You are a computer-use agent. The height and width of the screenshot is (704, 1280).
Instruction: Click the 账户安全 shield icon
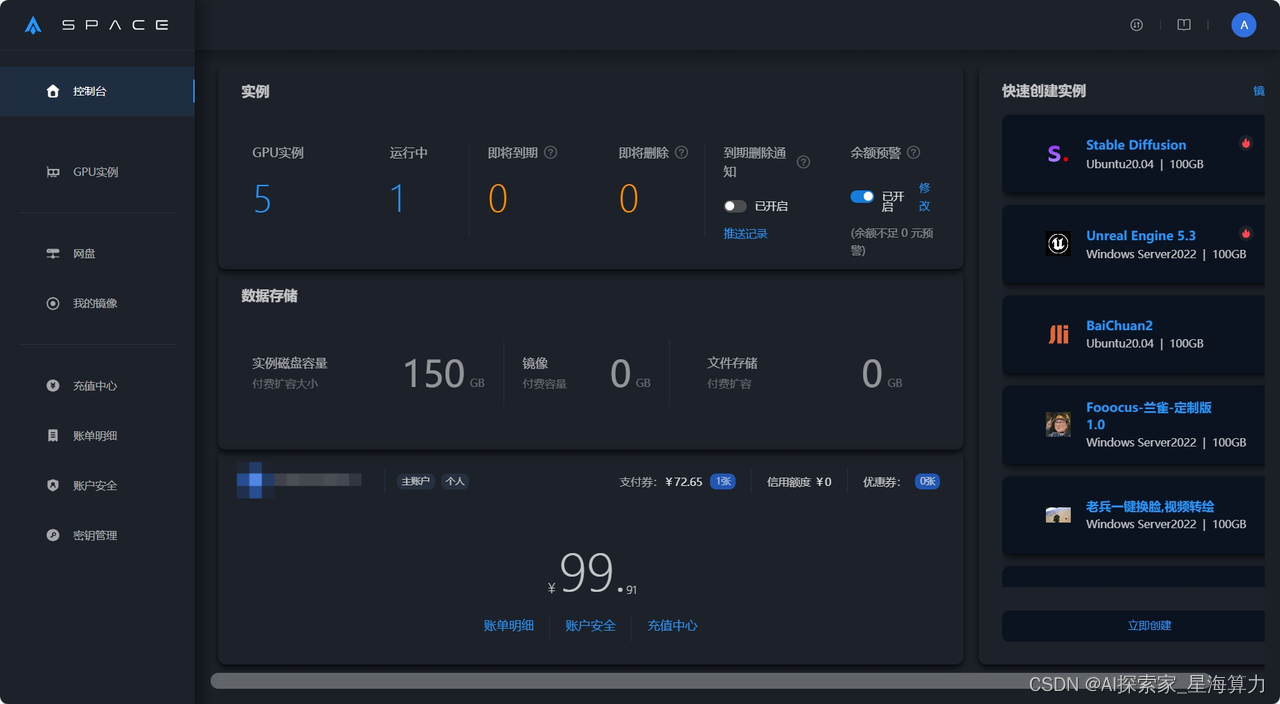pos(53,485)
